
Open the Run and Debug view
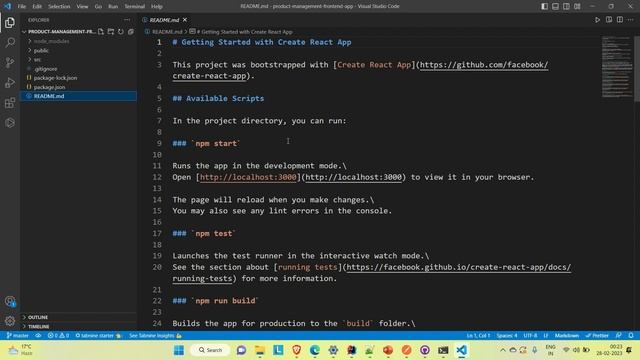coord(10,82)
